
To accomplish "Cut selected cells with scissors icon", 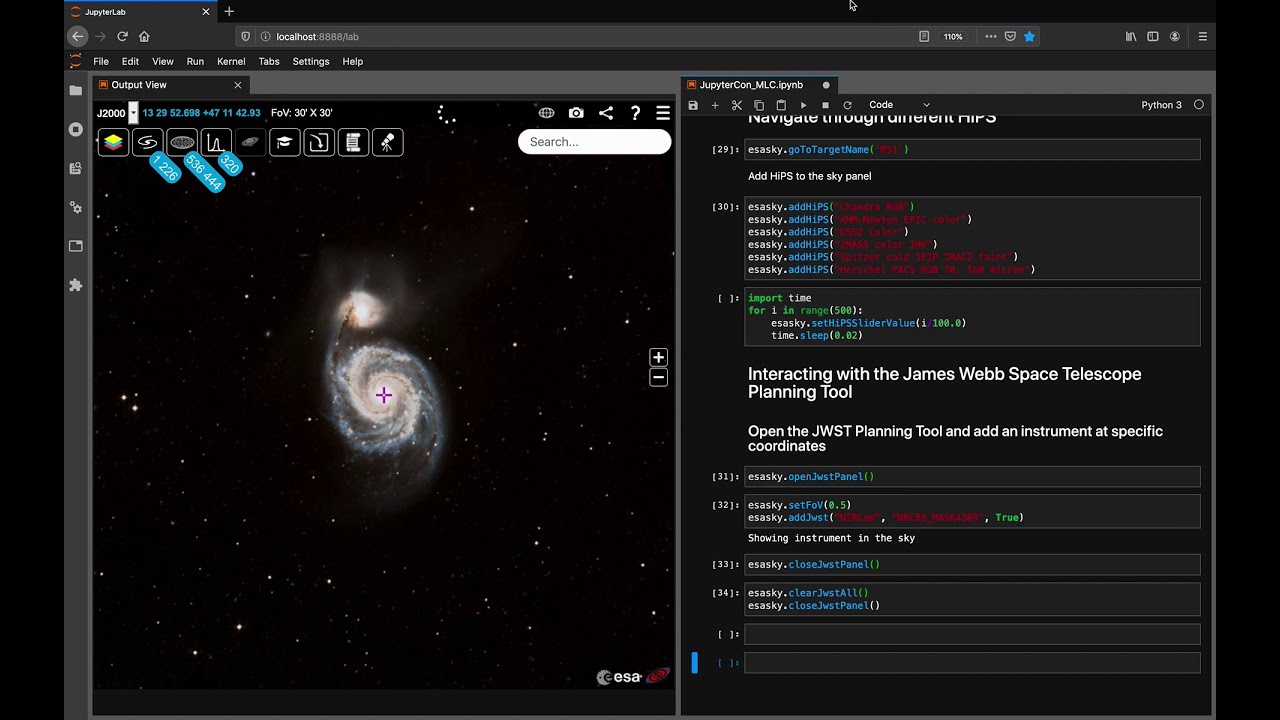I will click(x=737, y=105).
